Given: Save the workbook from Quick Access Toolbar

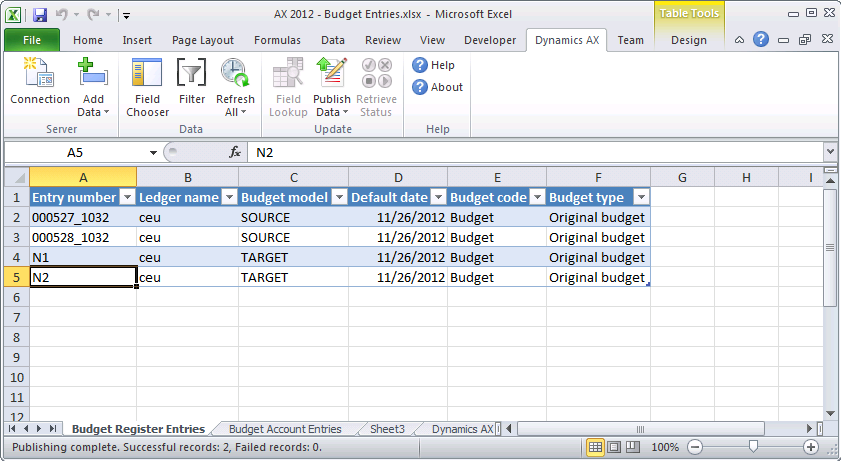Looking at the screenshot, I should click(40, 15).
